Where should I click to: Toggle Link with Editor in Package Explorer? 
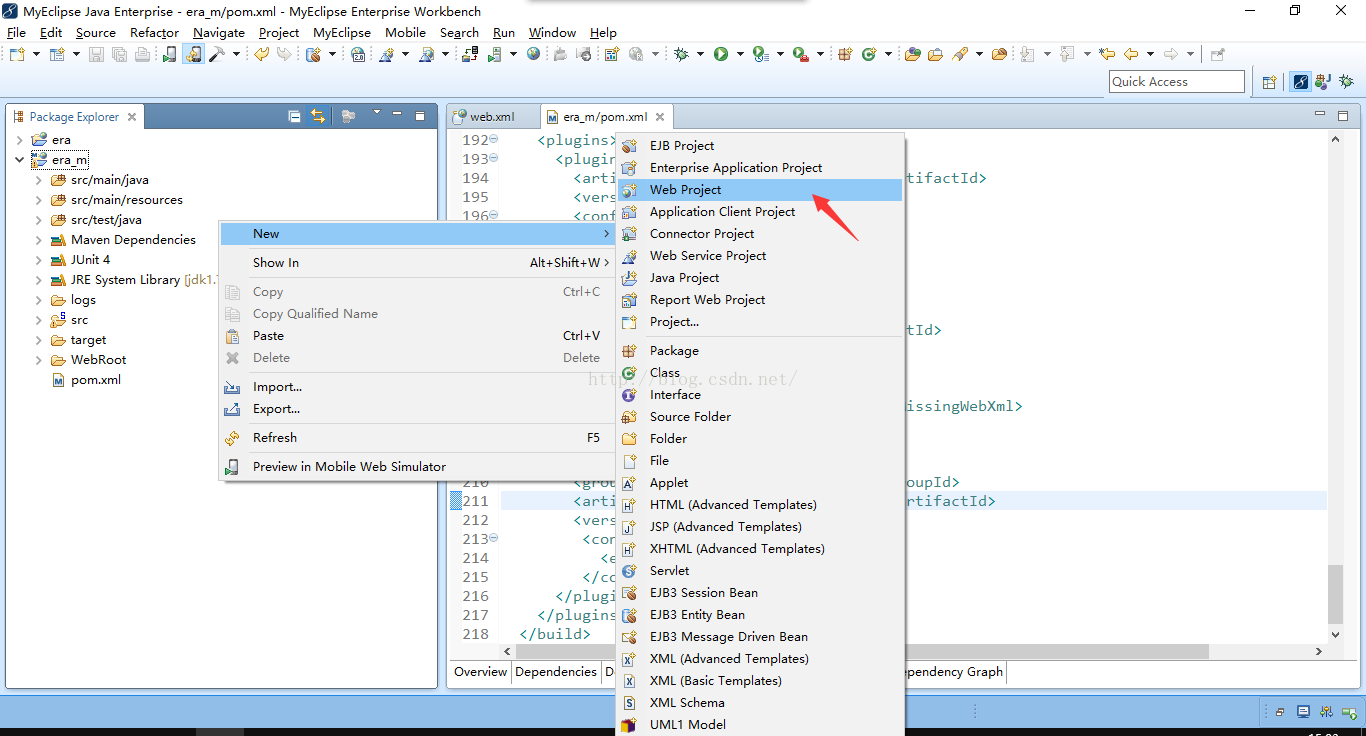pos(318,116)
